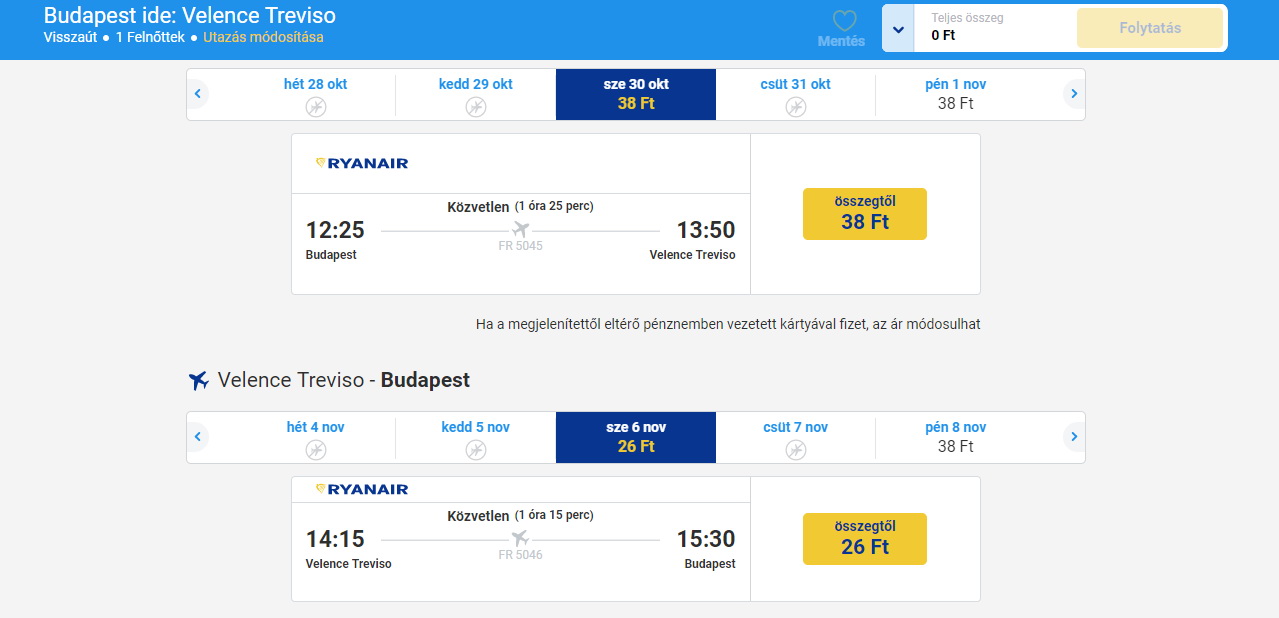The image size is (1279, 618).
Task: Click the no-flight icon under csüt 31 okt
Action: pos(796,106)
